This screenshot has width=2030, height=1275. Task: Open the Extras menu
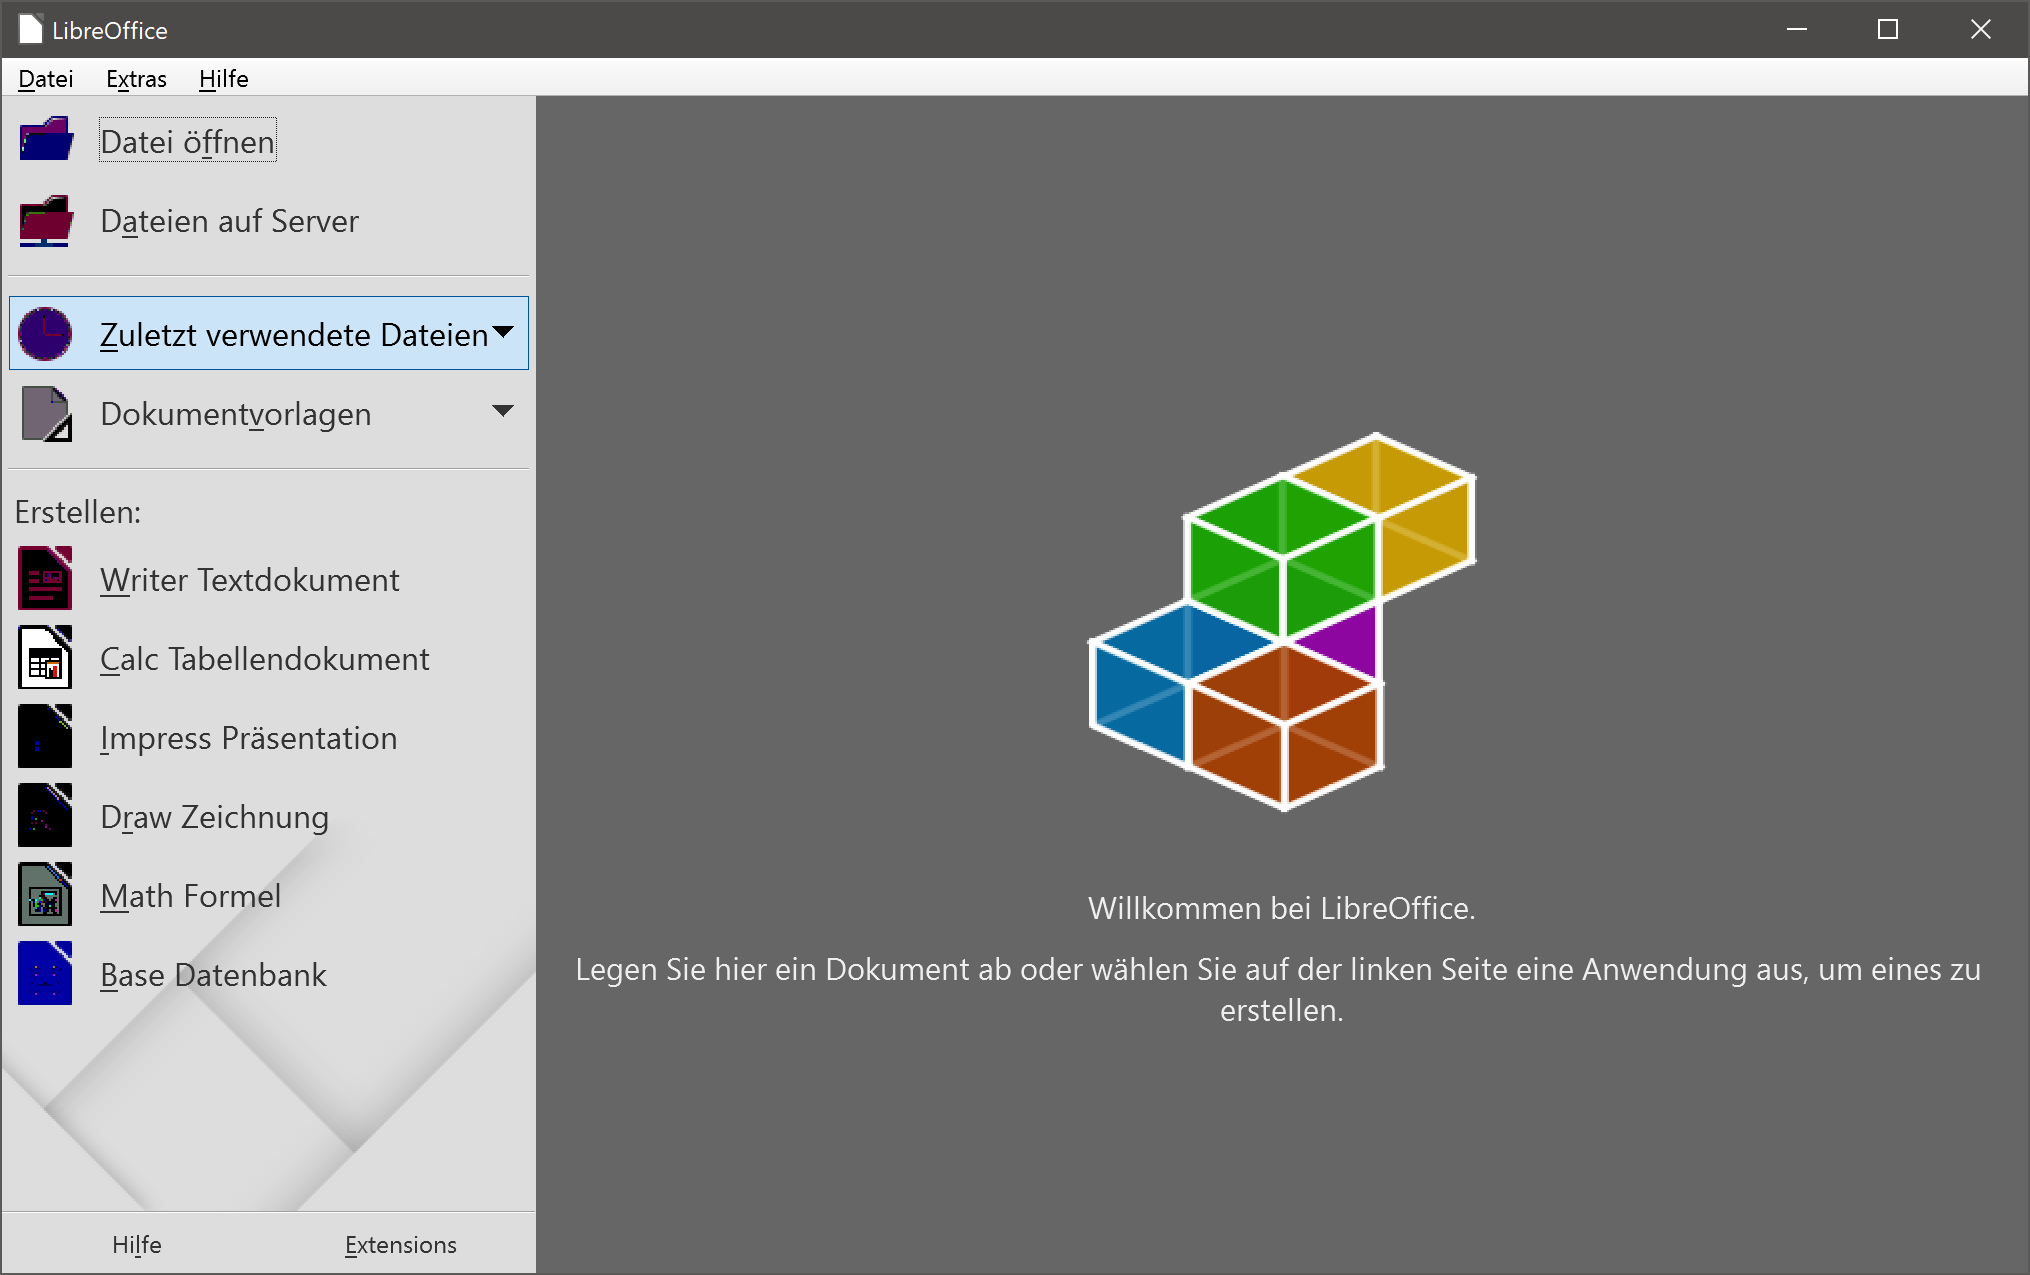136,79
